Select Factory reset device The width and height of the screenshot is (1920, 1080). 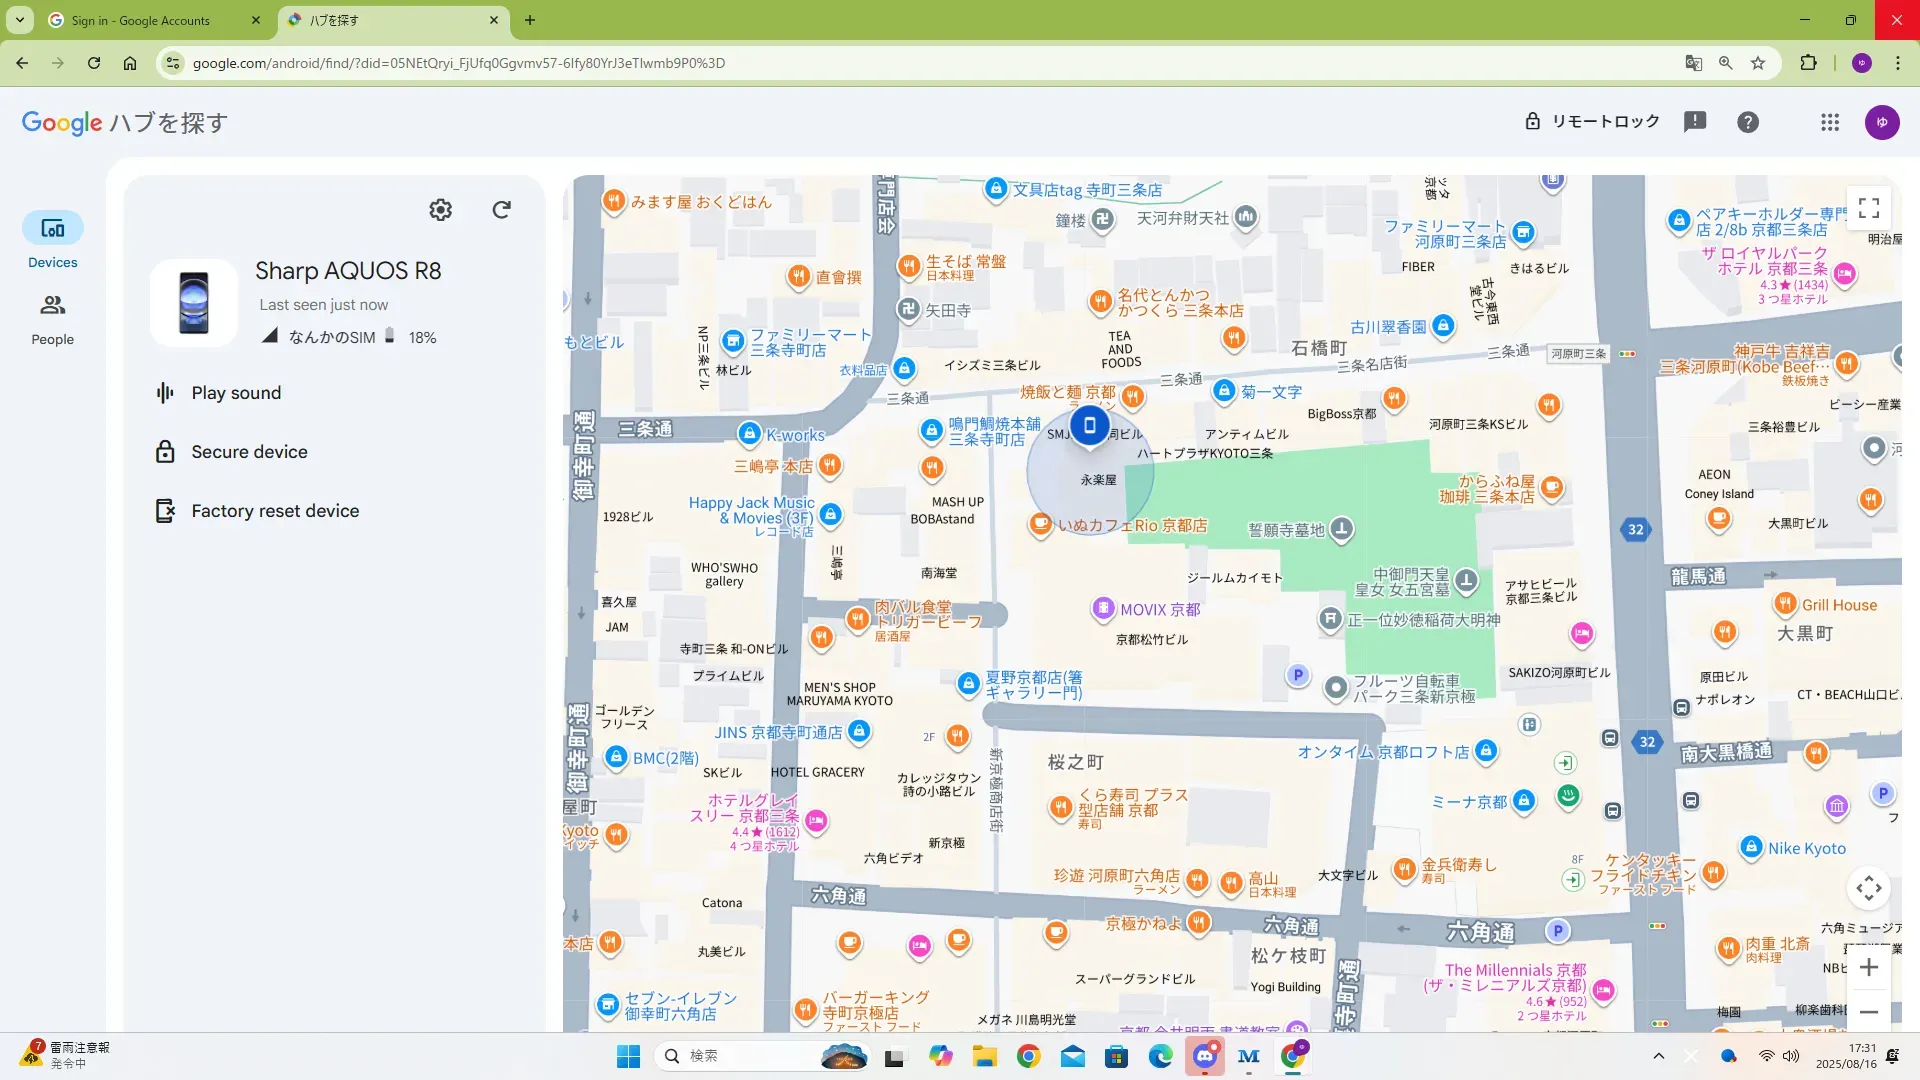275,511
